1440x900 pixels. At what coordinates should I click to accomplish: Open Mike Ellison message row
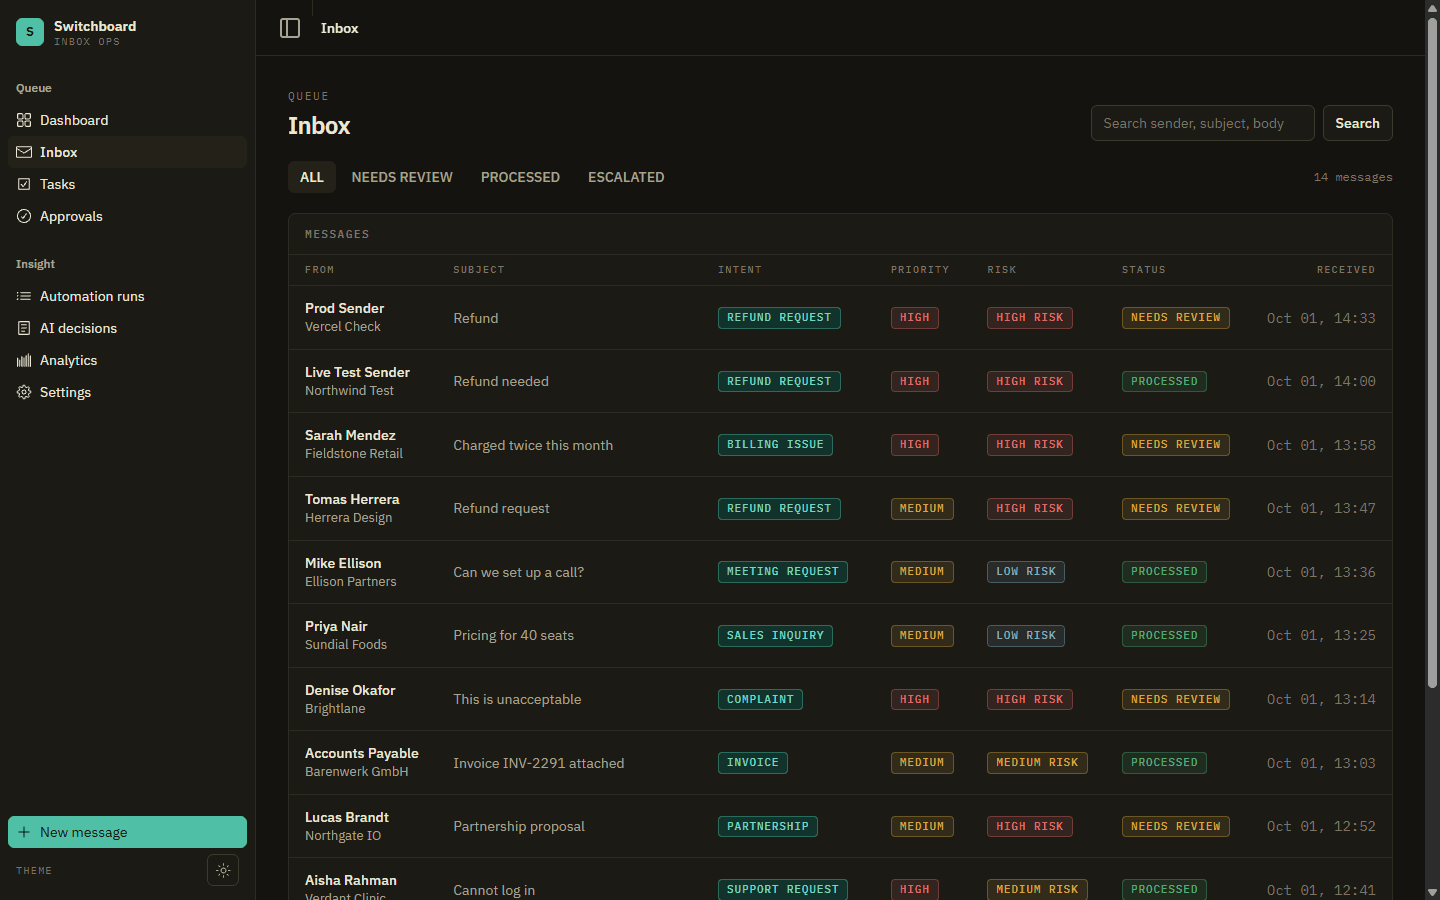coord(840,572)
